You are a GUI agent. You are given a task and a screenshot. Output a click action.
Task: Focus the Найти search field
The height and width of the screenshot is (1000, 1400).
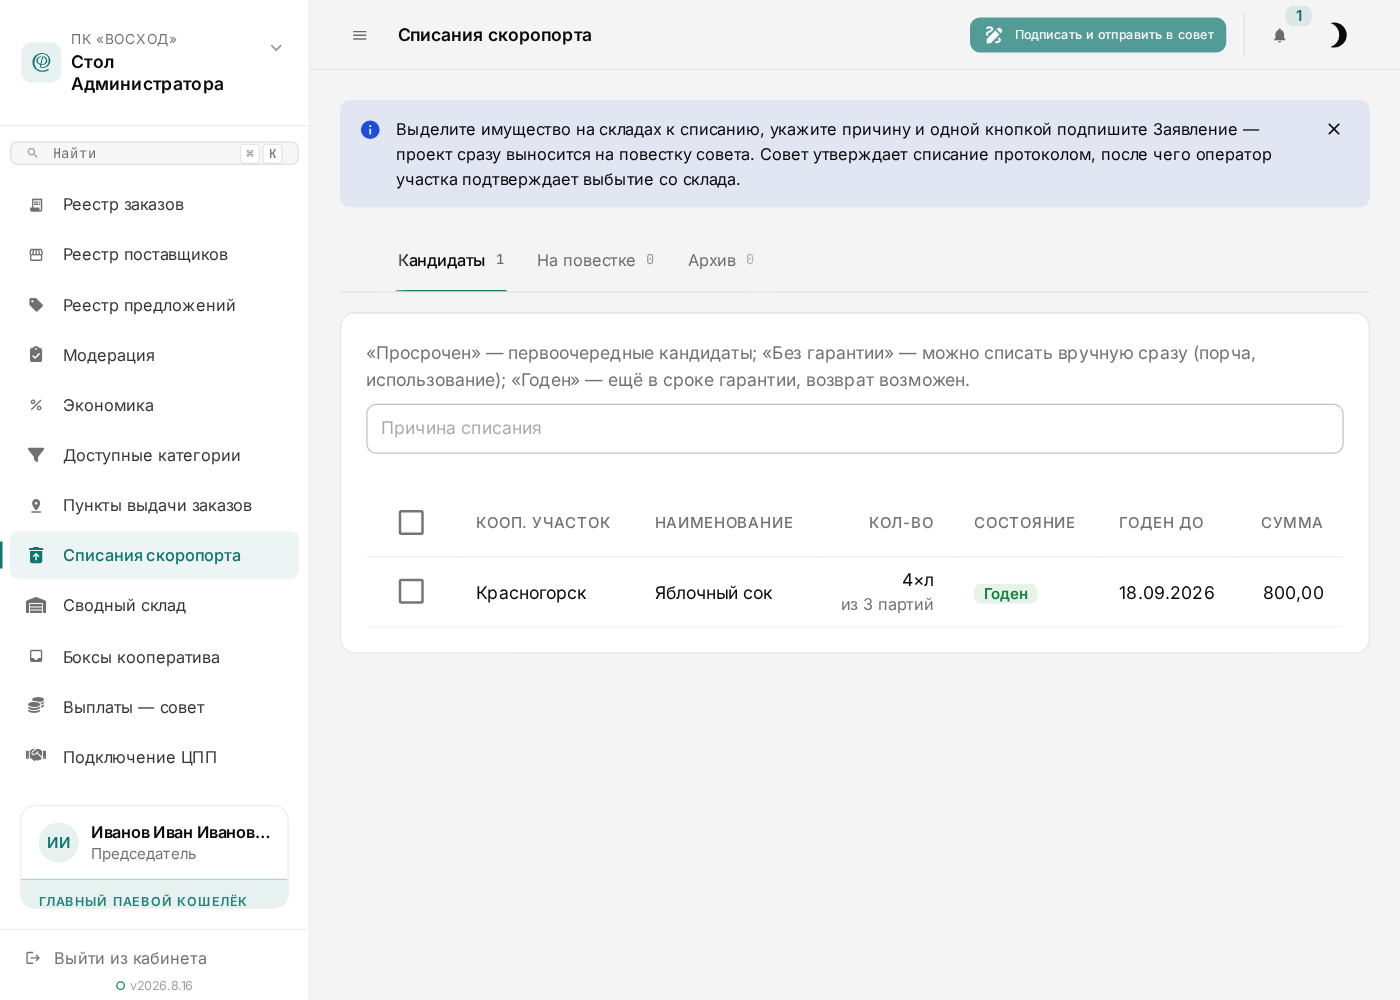[x=154, y=153]
